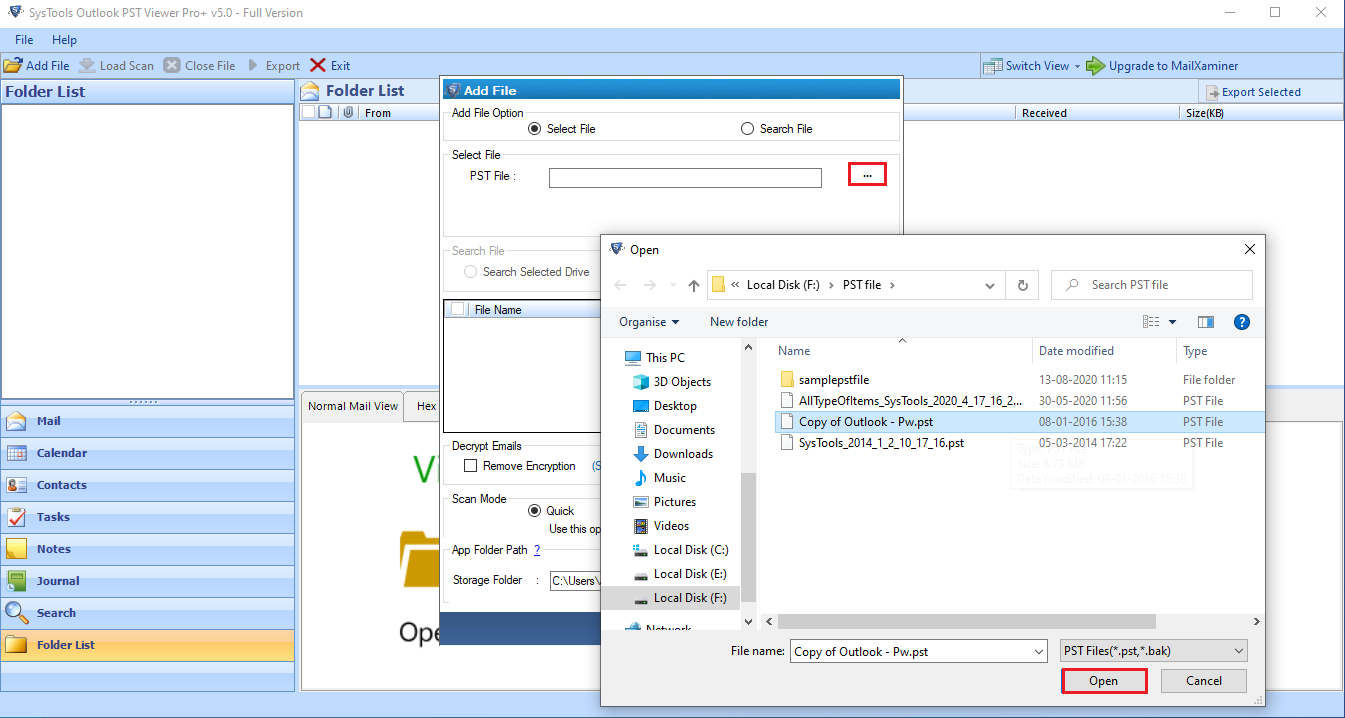Open recent locations dropdown arrow

click(x=671, y=285)
